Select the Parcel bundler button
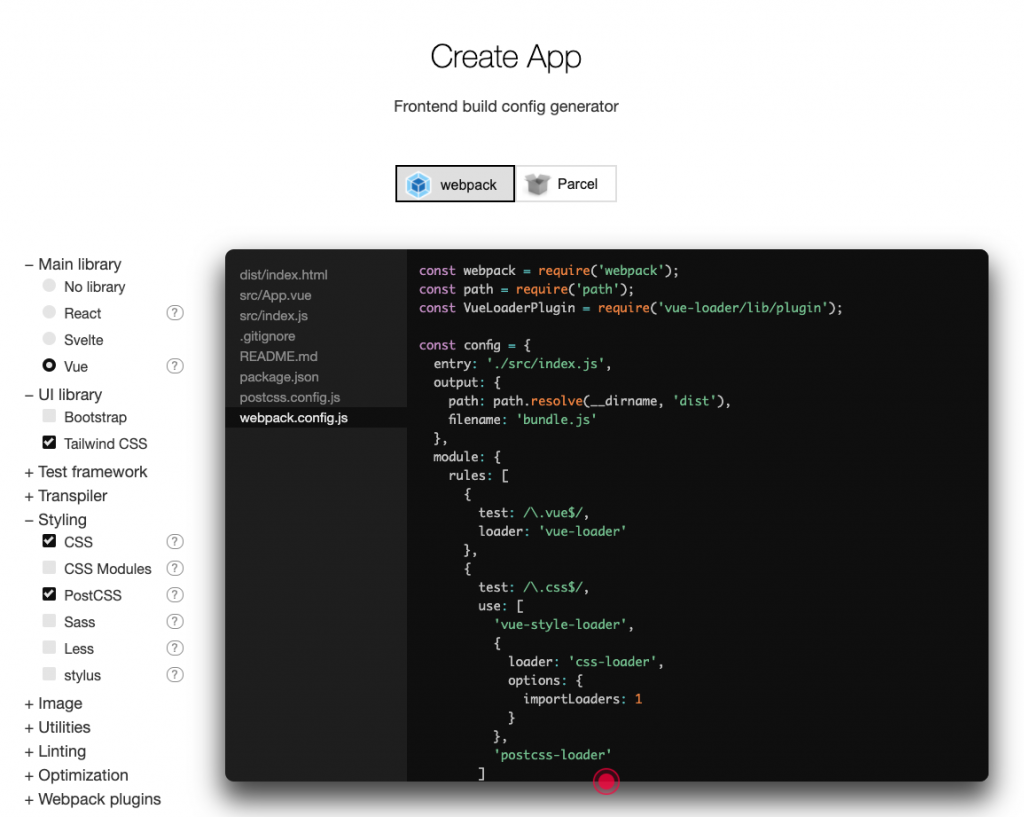The image size is (1024, 817). click(566, 184)
